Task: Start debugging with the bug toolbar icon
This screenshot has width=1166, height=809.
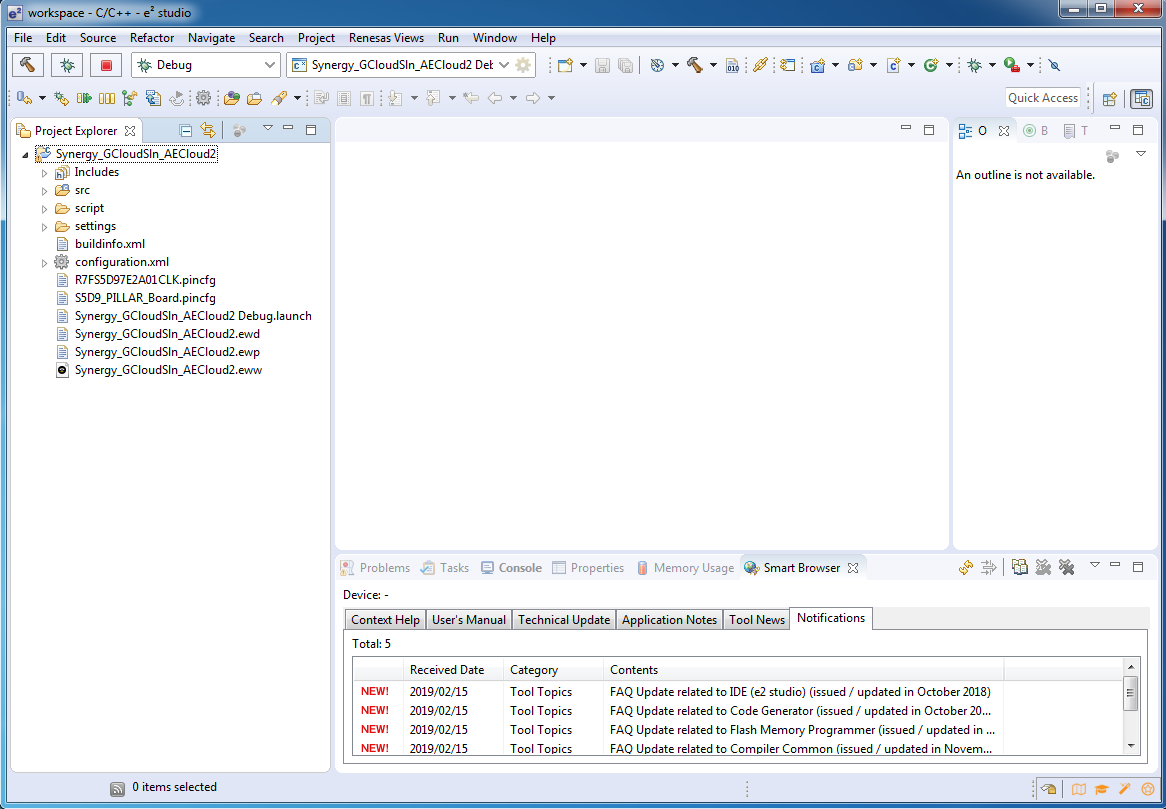Action: pos(66,64)
